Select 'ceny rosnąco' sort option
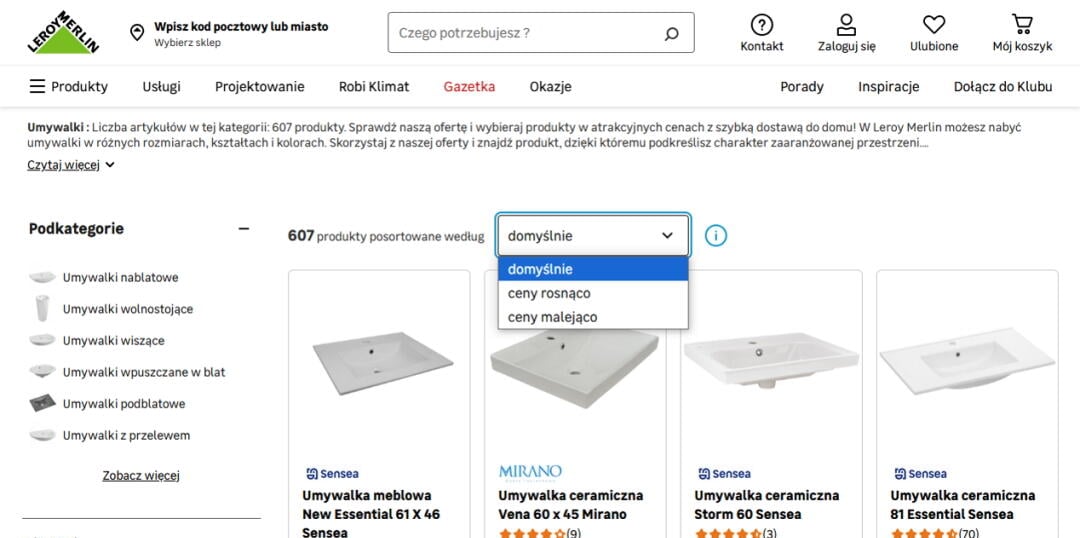This screenshot has width=1080, height=538. (549, 293)
